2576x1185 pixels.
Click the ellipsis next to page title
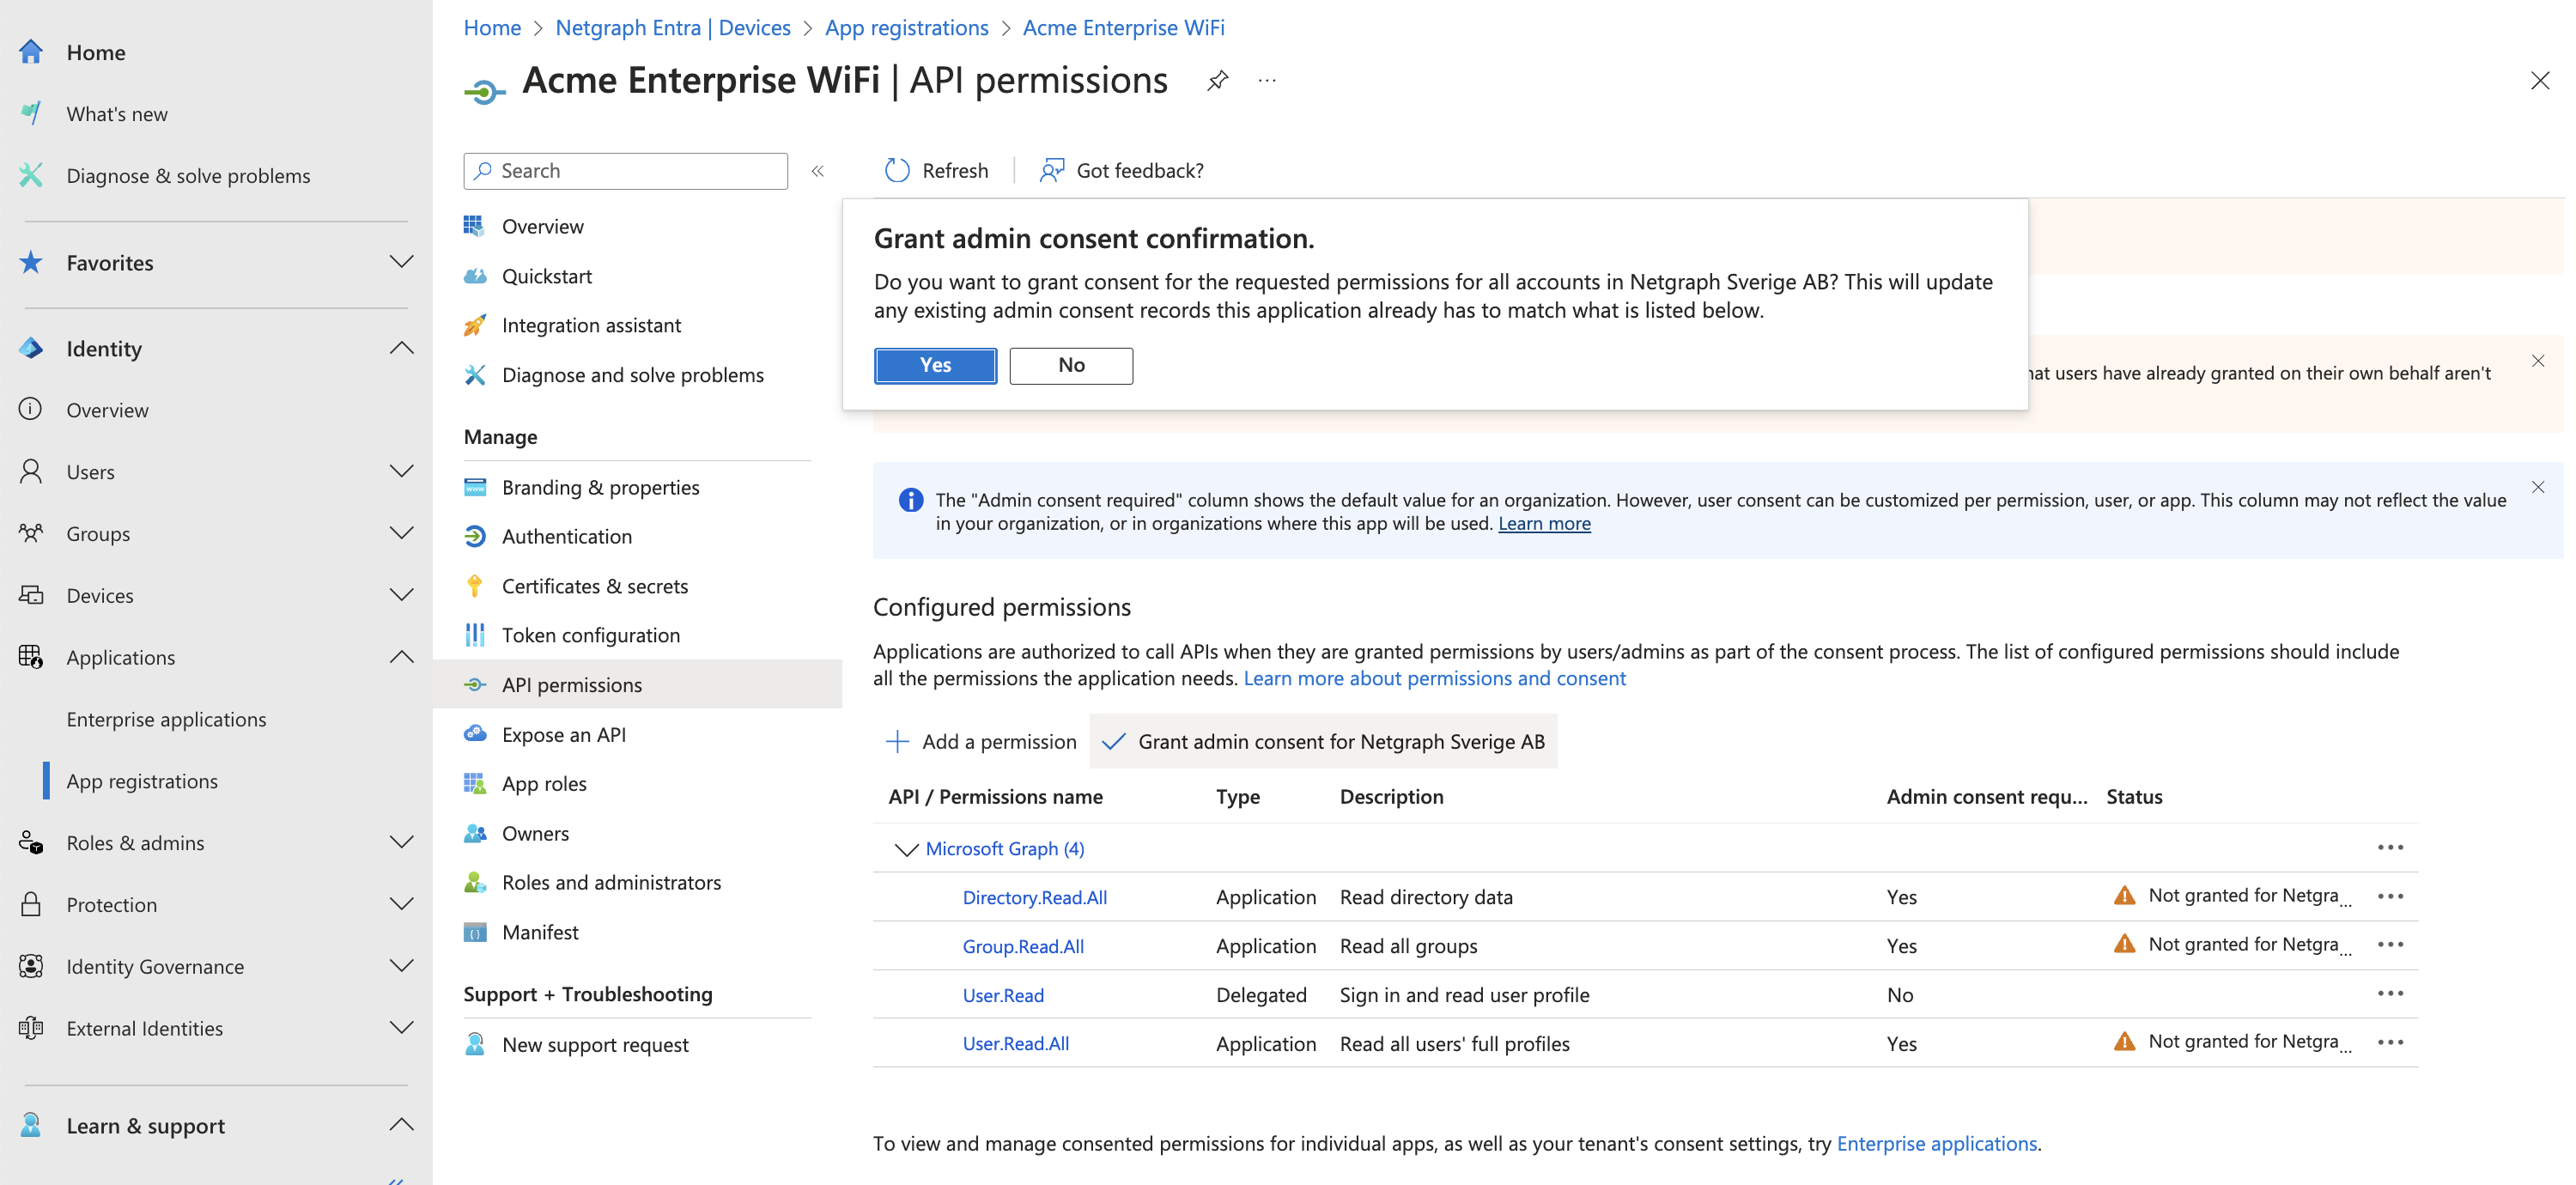[1267, 81]
